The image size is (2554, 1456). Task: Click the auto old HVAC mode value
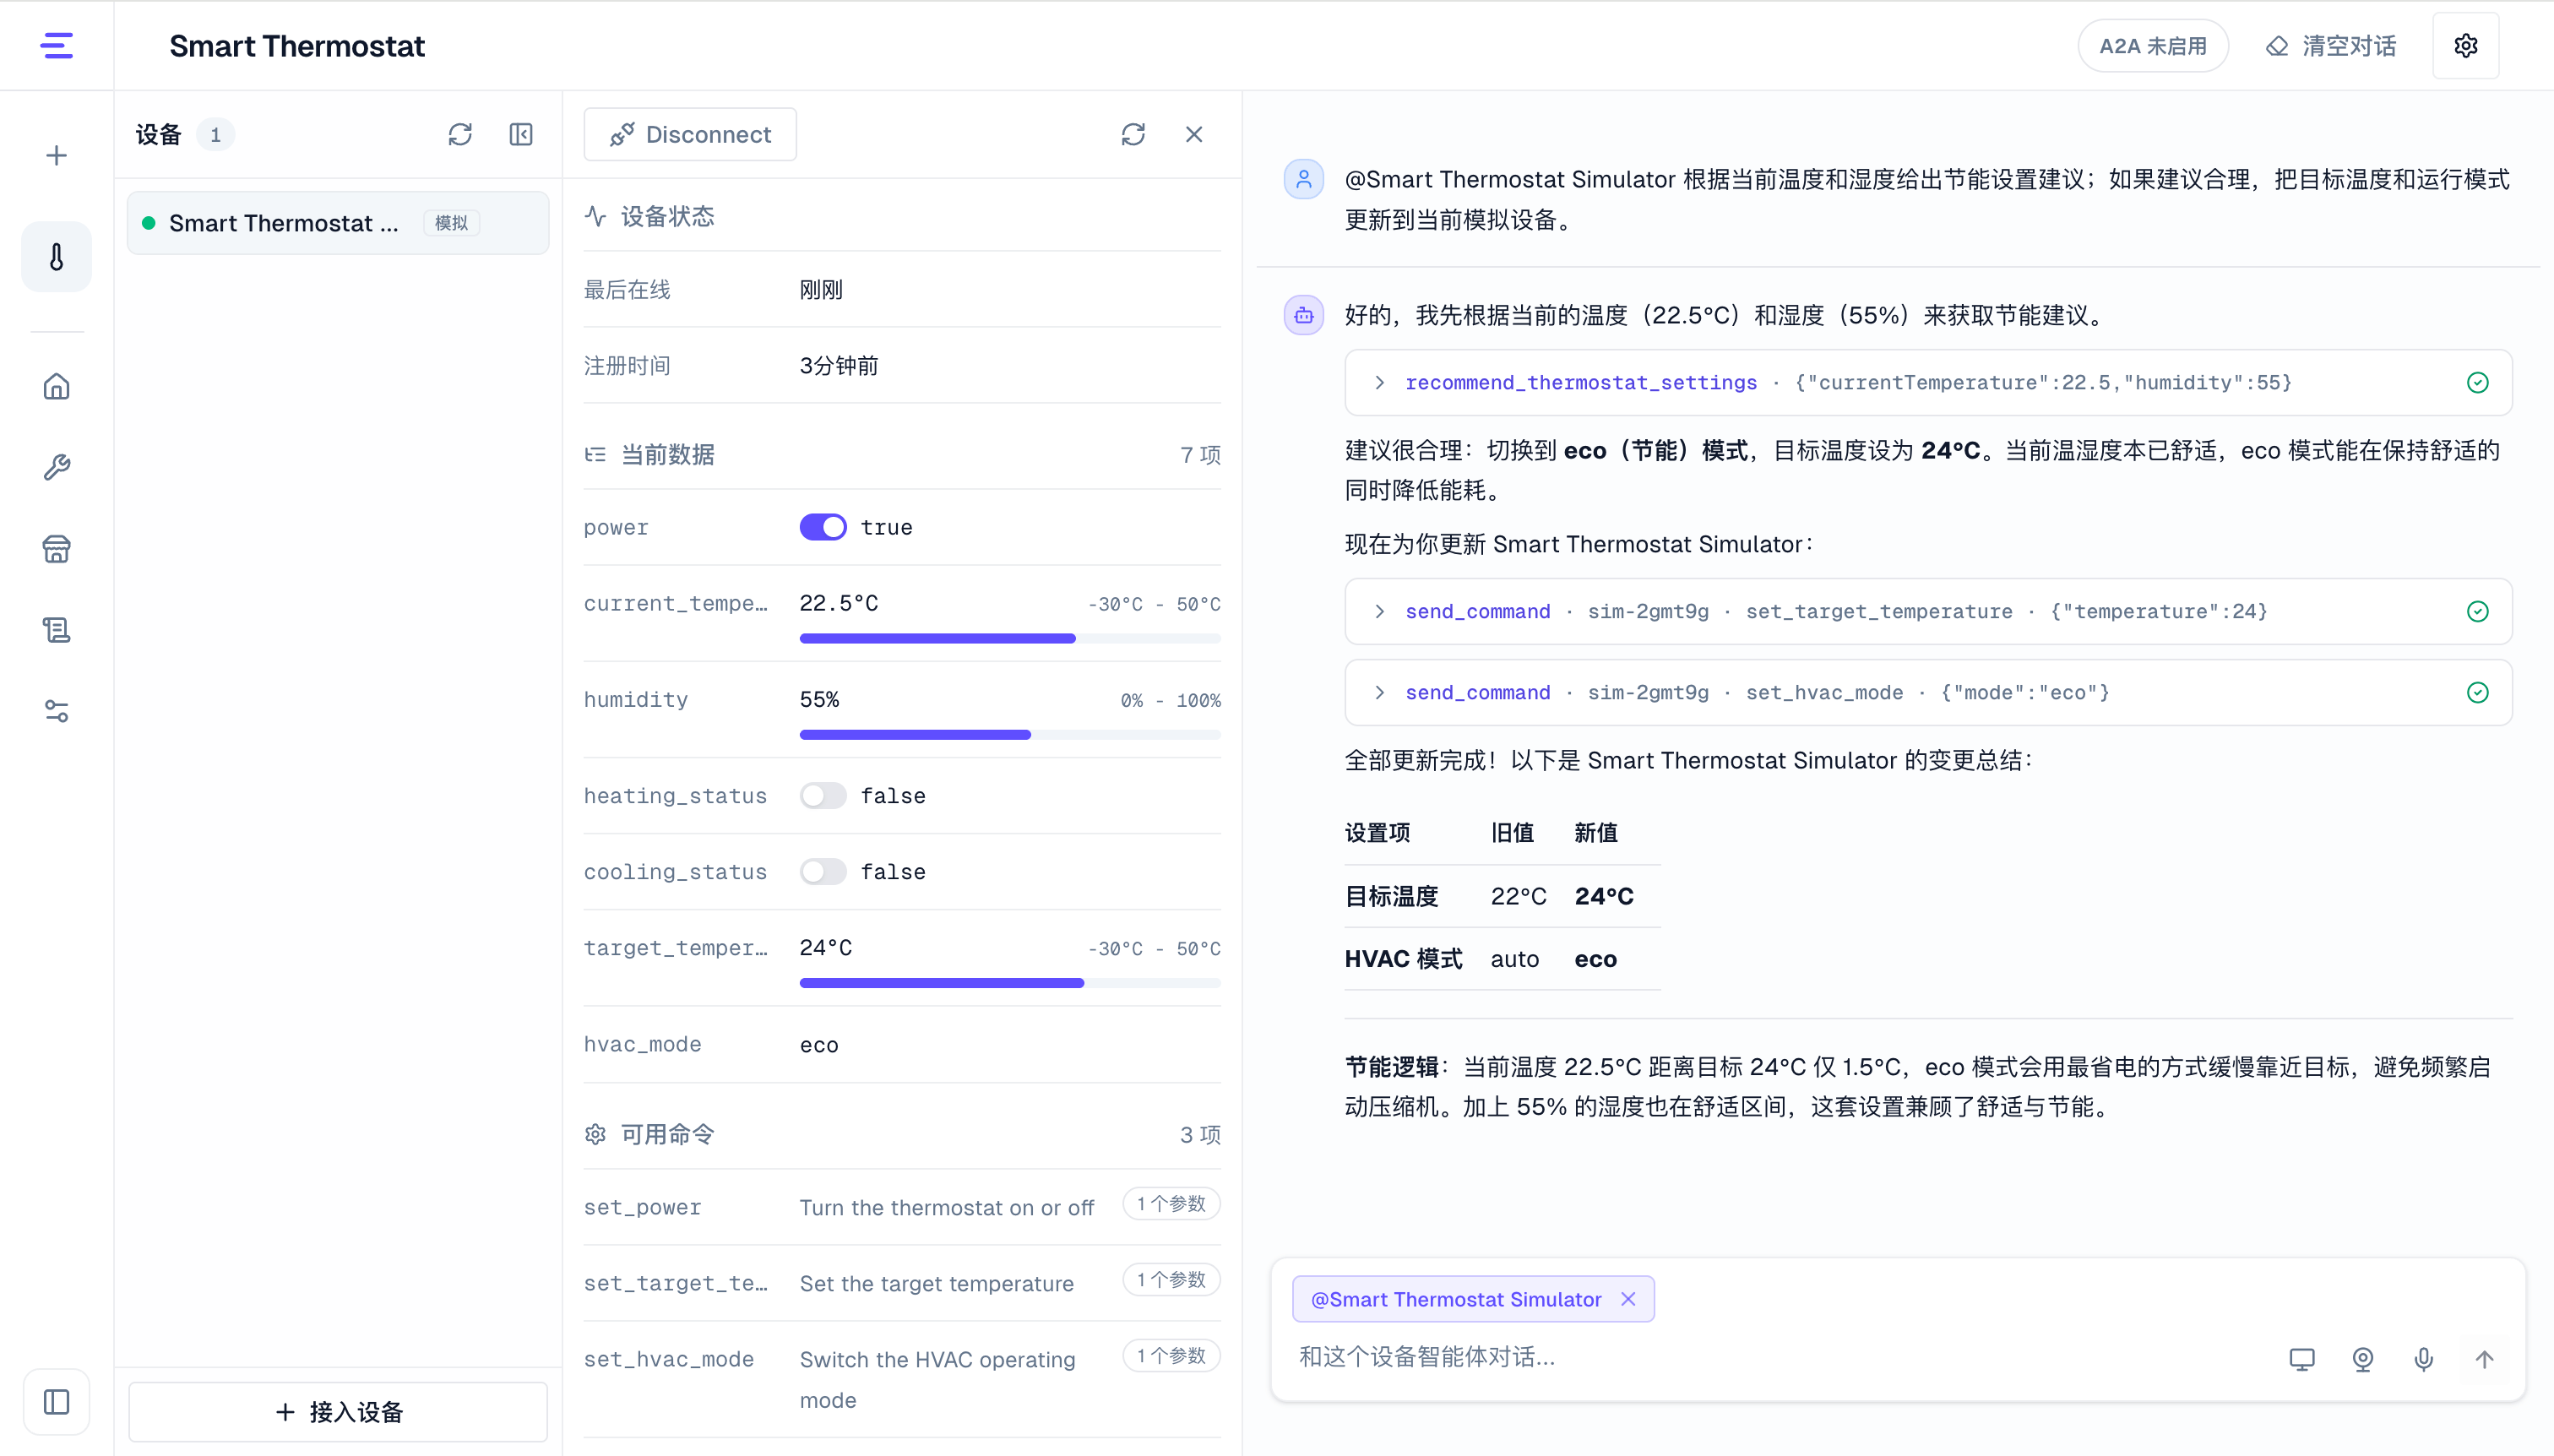point(1515,959)
